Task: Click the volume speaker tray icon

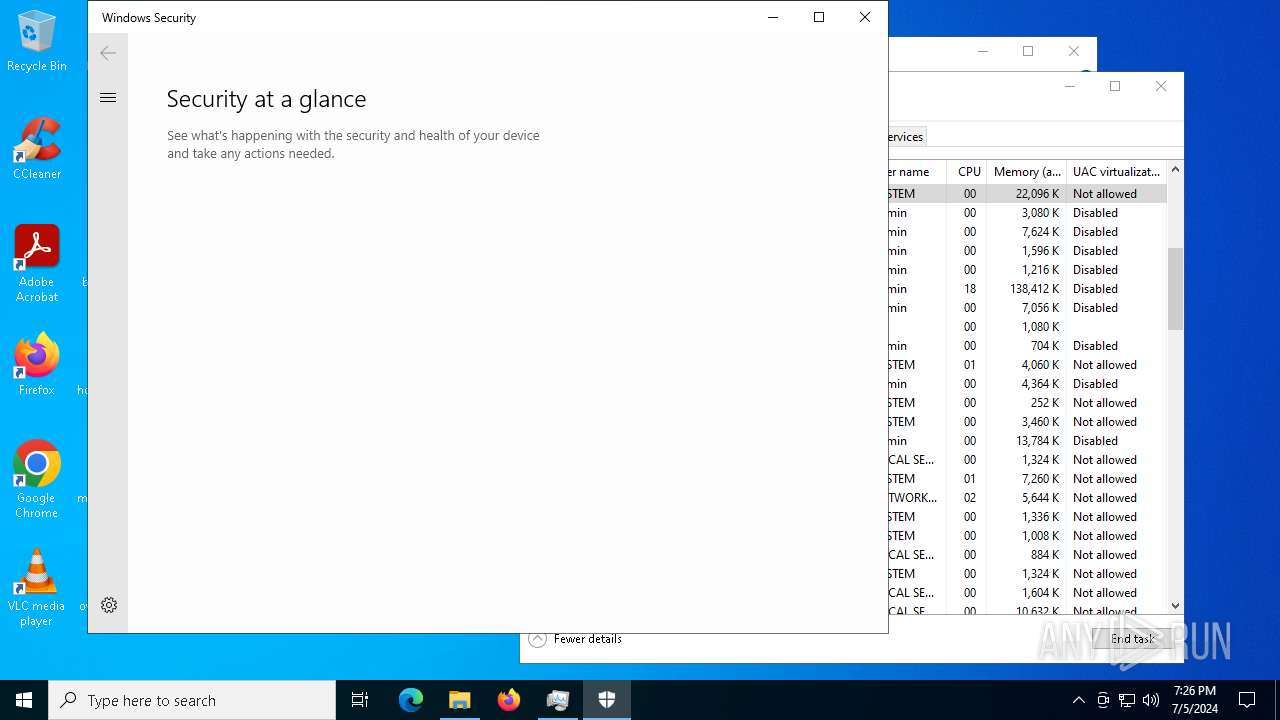Action: pyautogui.click(x=1151, y=700)
